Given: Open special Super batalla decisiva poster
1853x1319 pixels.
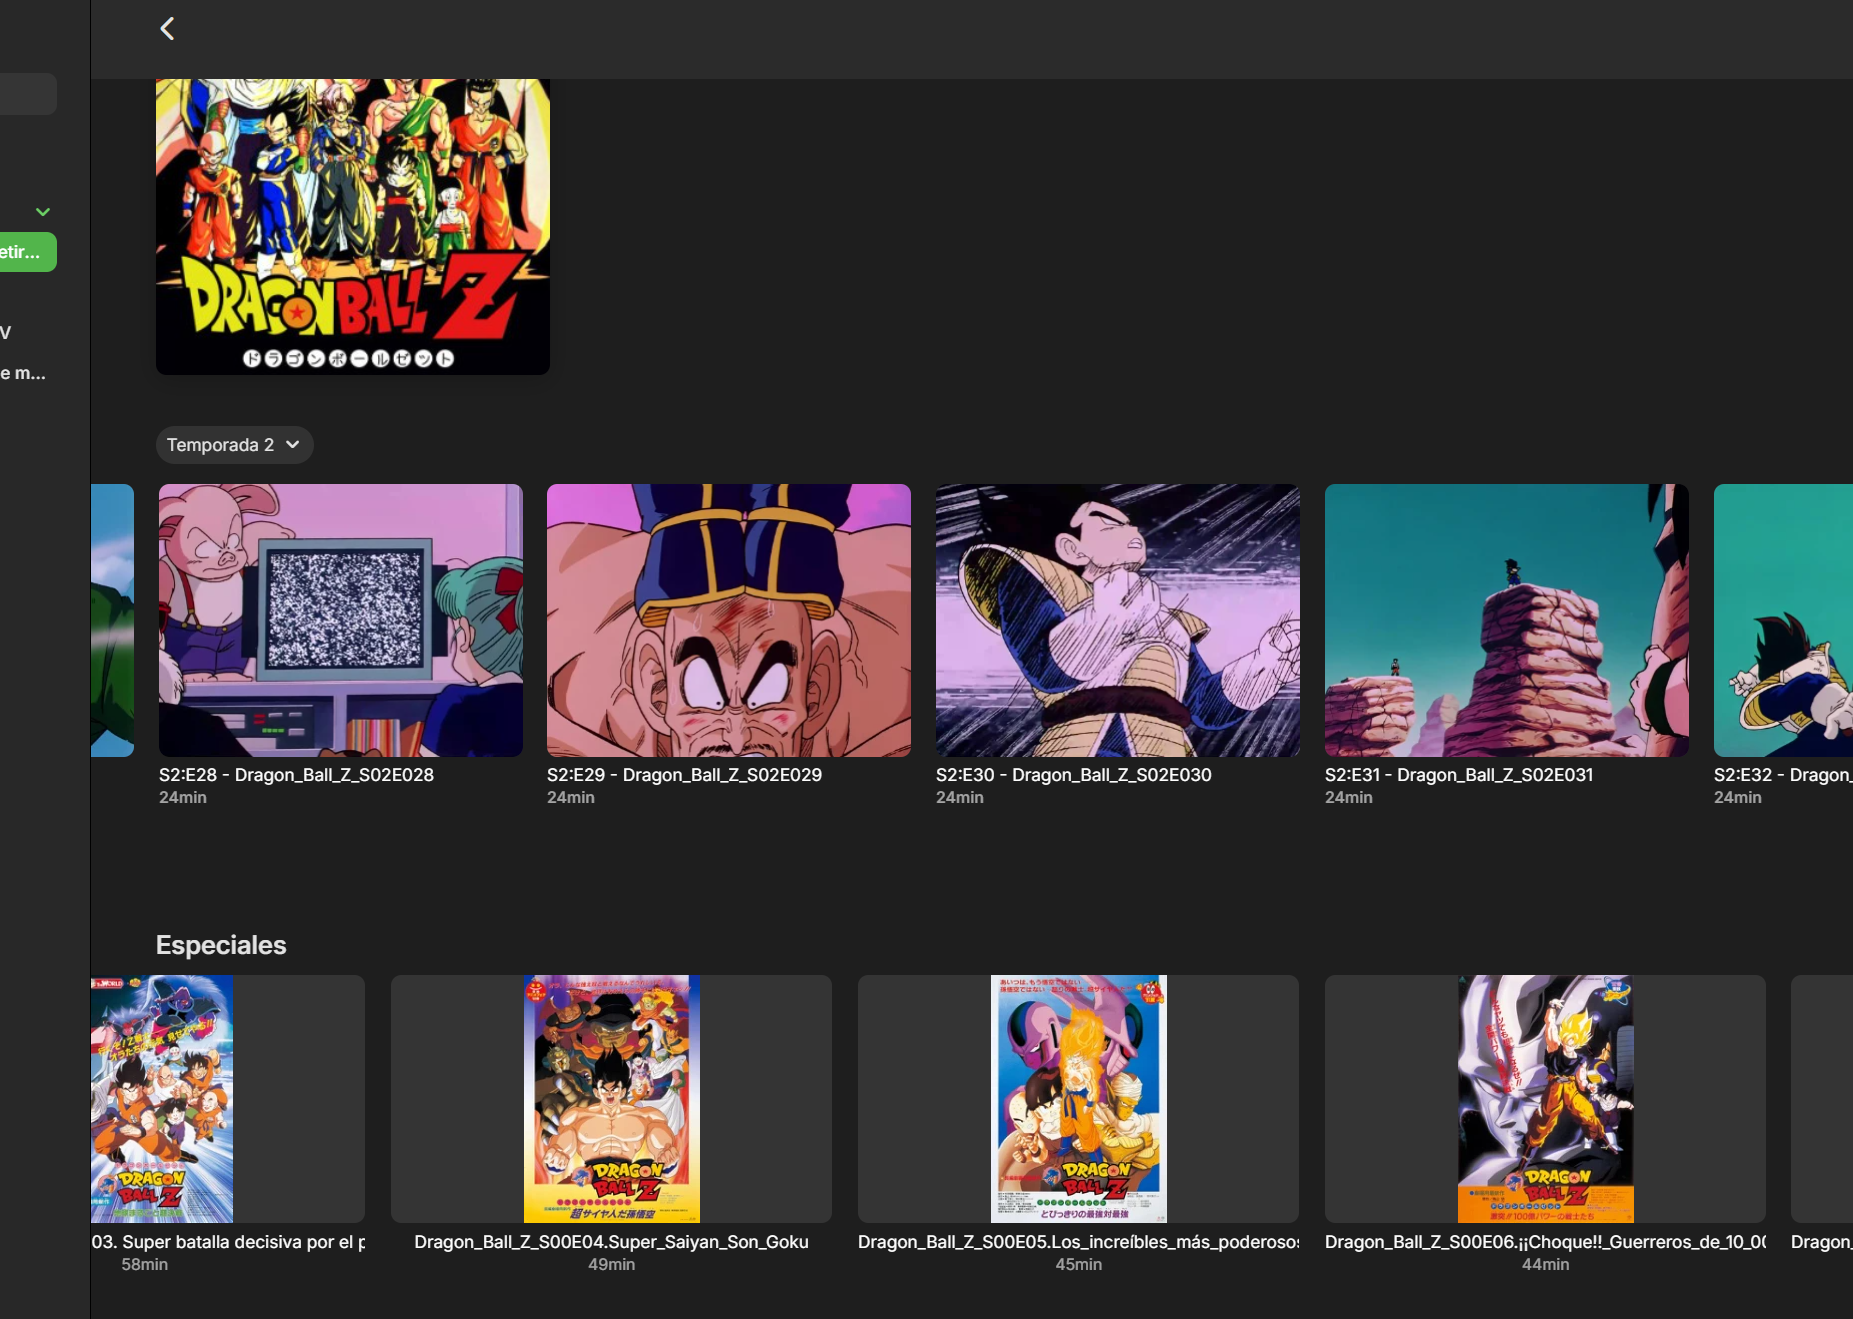Looking at the screenshot, I should tap(228, 1099).
